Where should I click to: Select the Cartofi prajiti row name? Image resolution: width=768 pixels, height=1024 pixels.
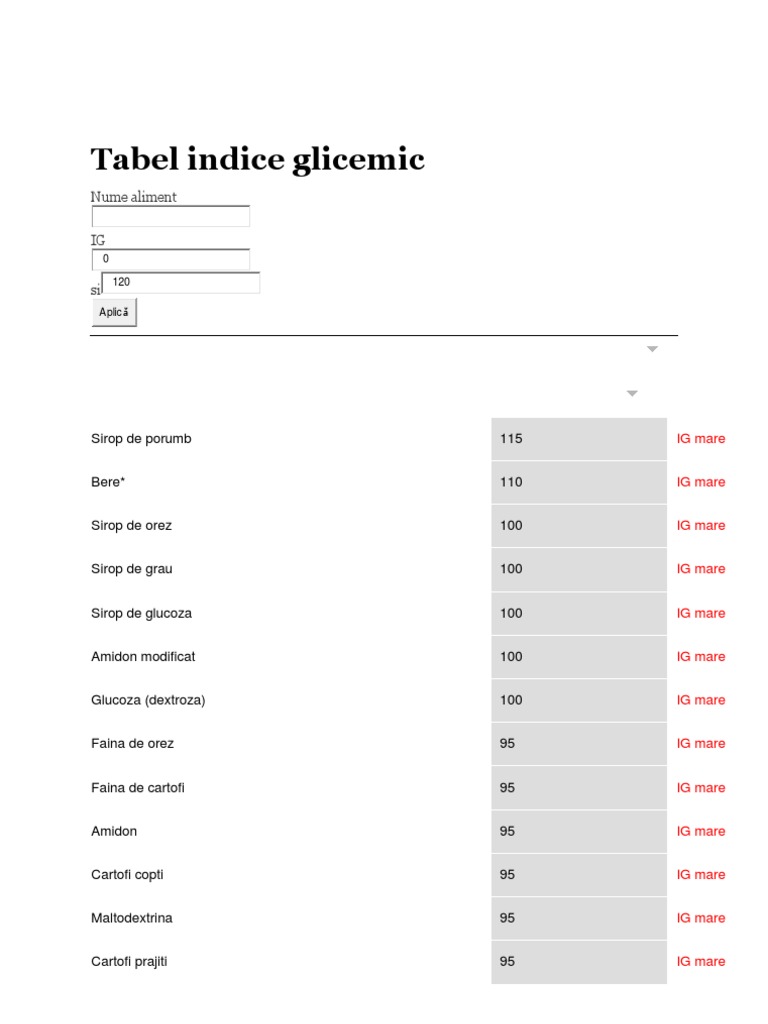click(x=129, y=961)
